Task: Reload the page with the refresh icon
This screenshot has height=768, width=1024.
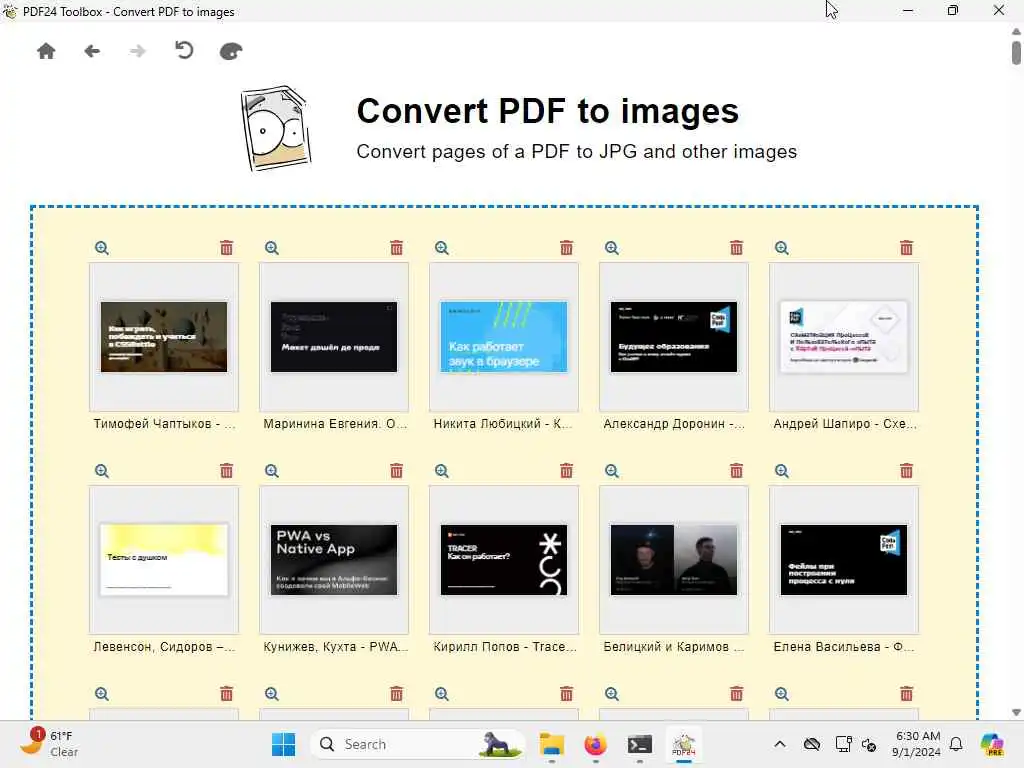Action: coord(184,50)
